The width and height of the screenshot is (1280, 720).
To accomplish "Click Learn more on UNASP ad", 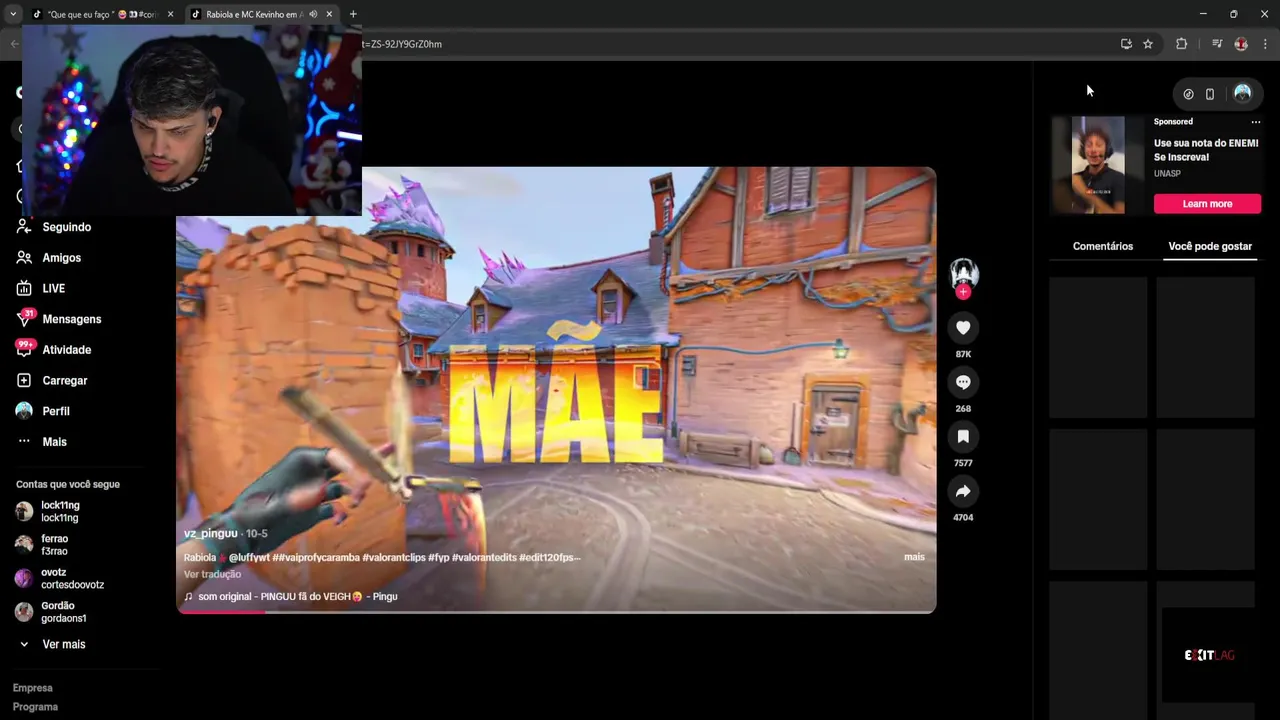I will pos(1207,204).
